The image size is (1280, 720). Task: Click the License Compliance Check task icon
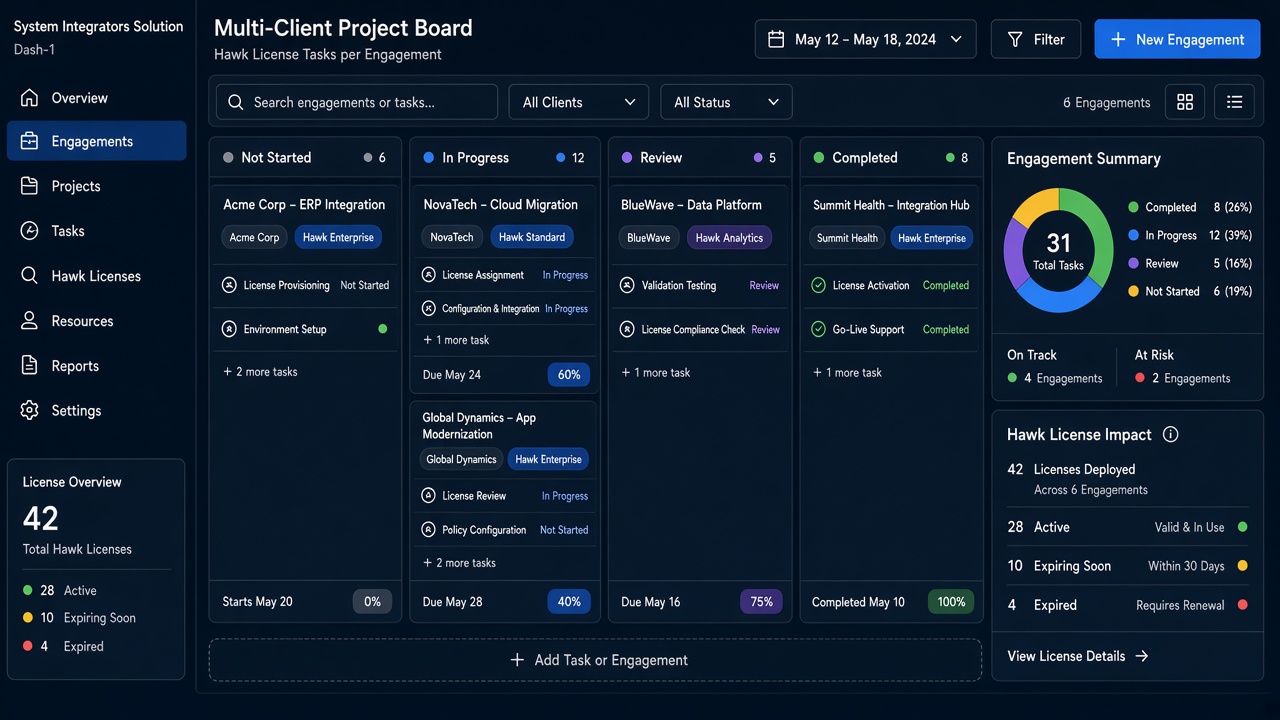tap(627, 329)
